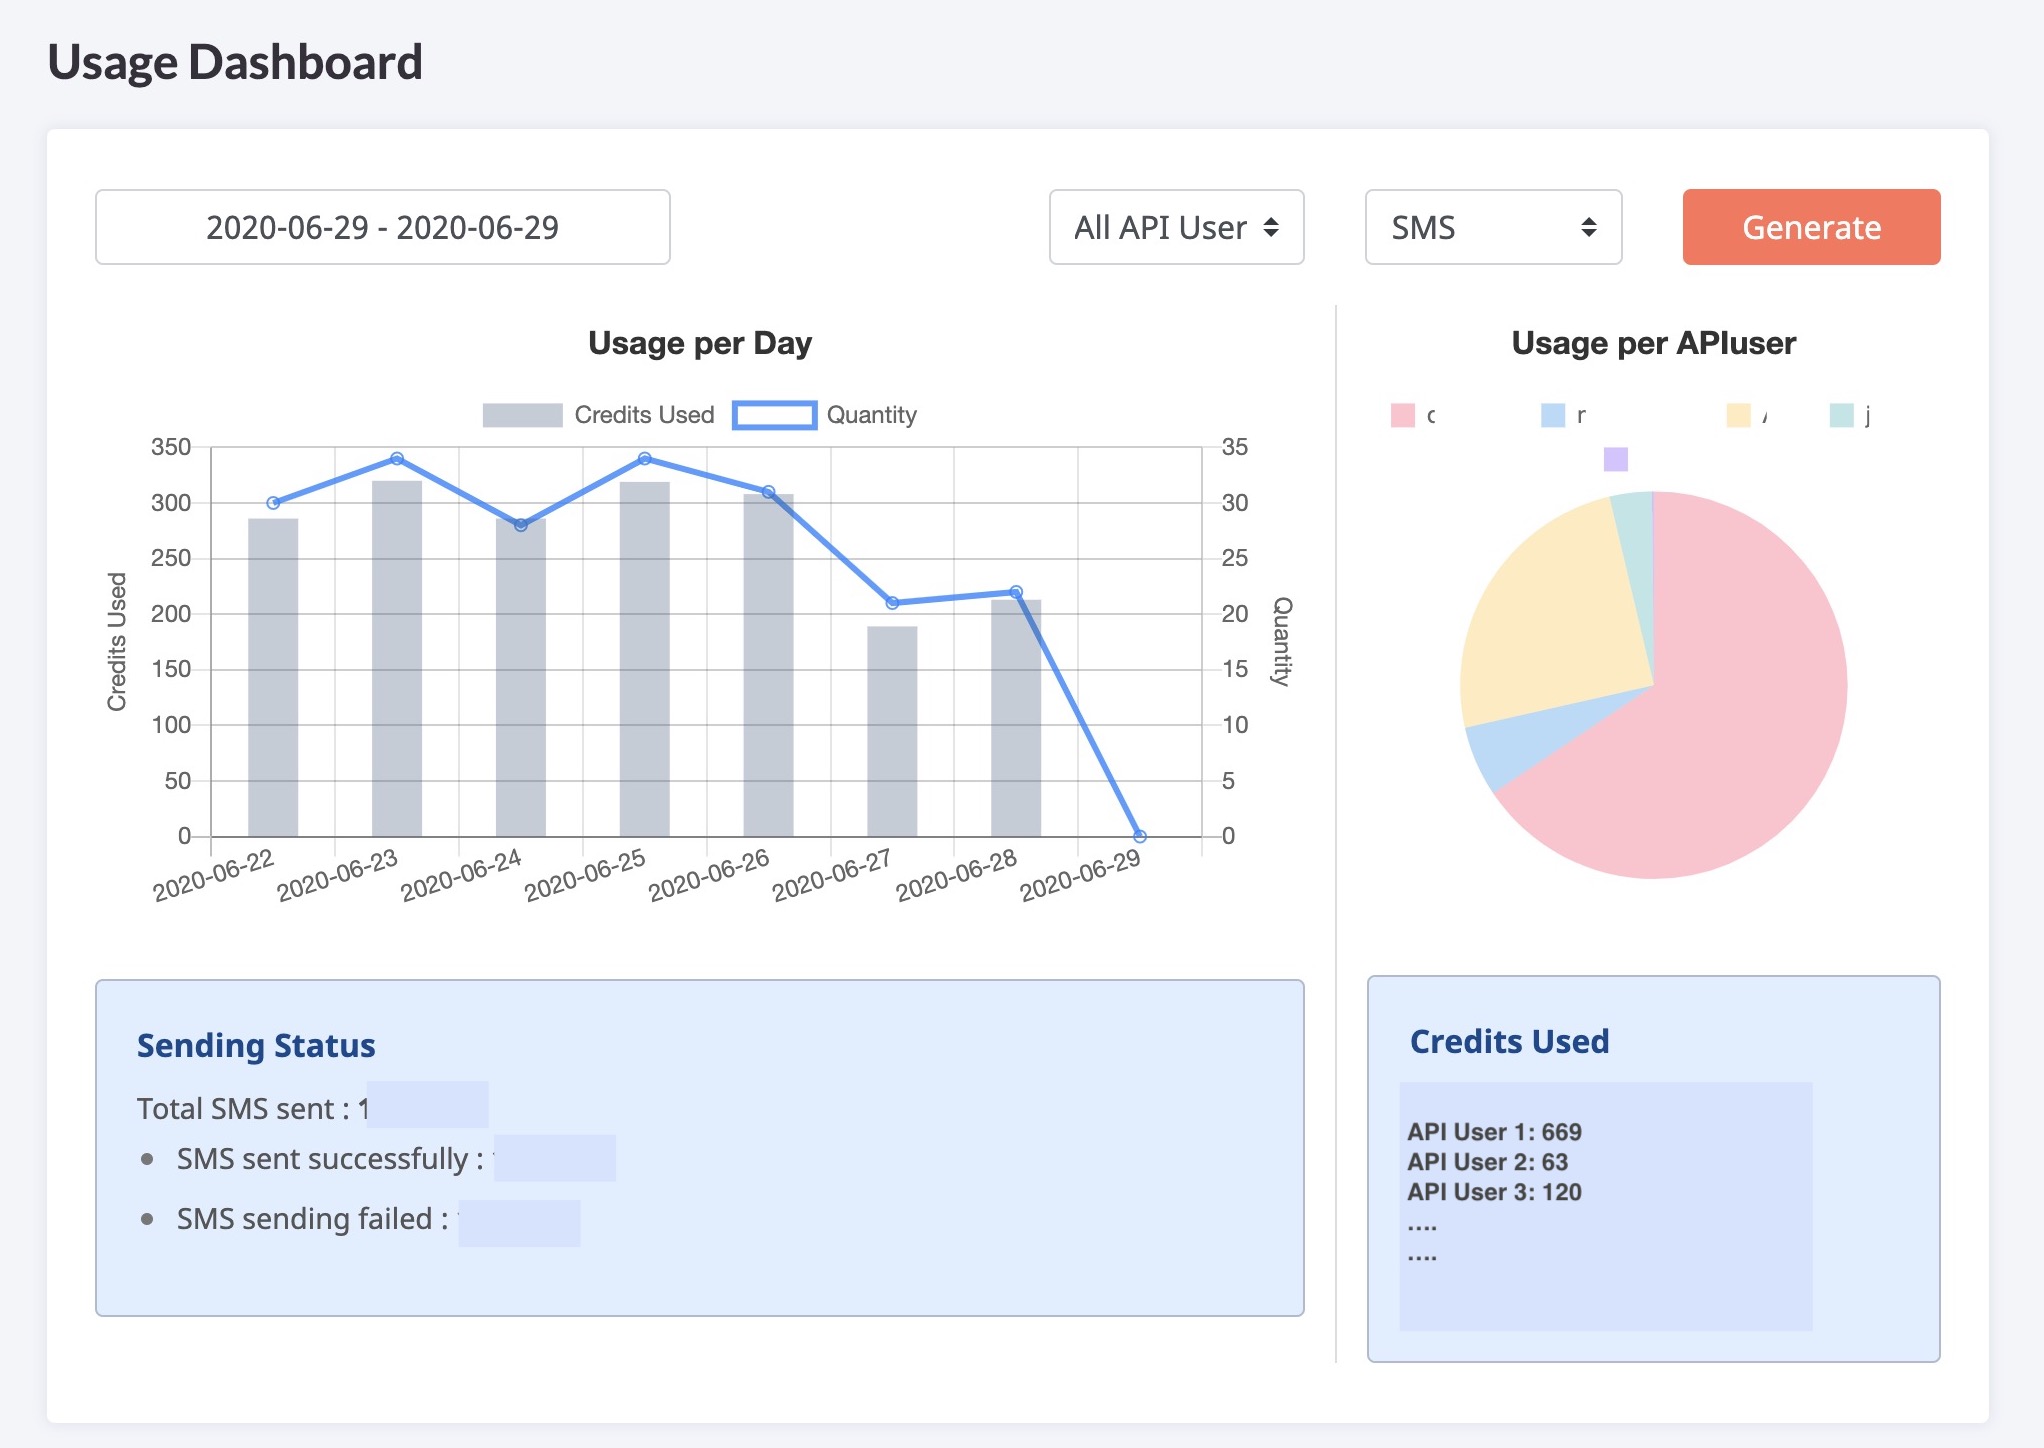
Task: Click the 'API User 2: 63' line
Action: pos(1487,1162)
